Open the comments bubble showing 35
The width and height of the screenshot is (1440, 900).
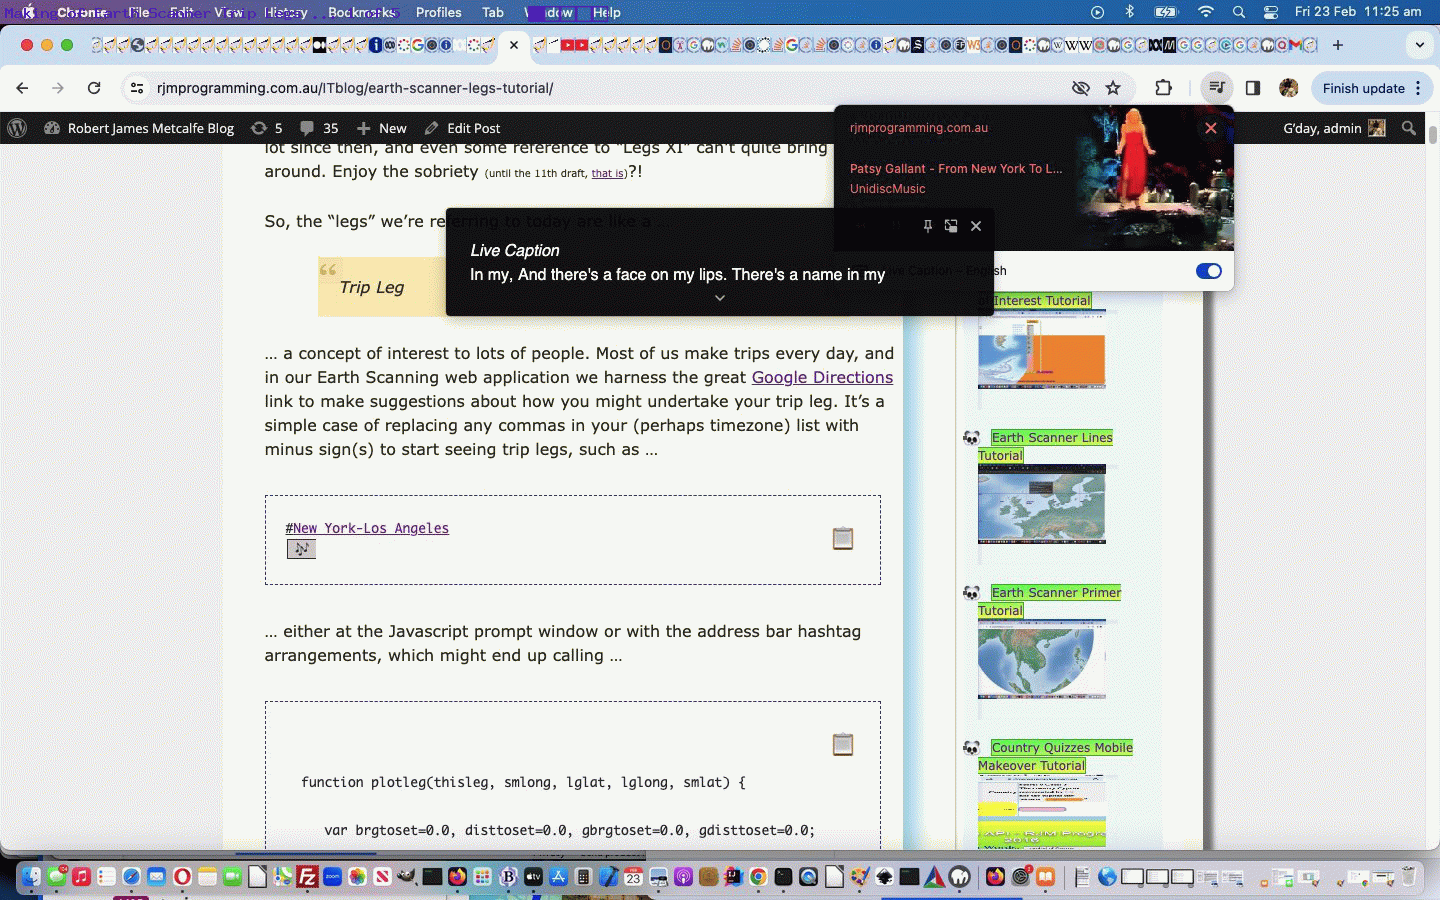click(x=319, y=128)
